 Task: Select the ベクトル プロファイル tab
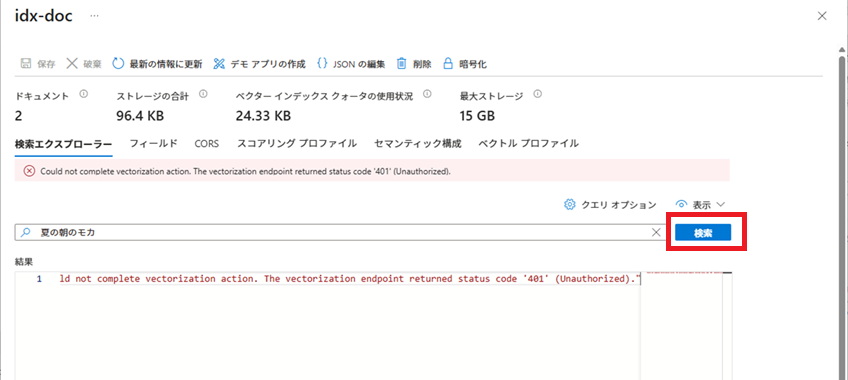tap(529, 144)
